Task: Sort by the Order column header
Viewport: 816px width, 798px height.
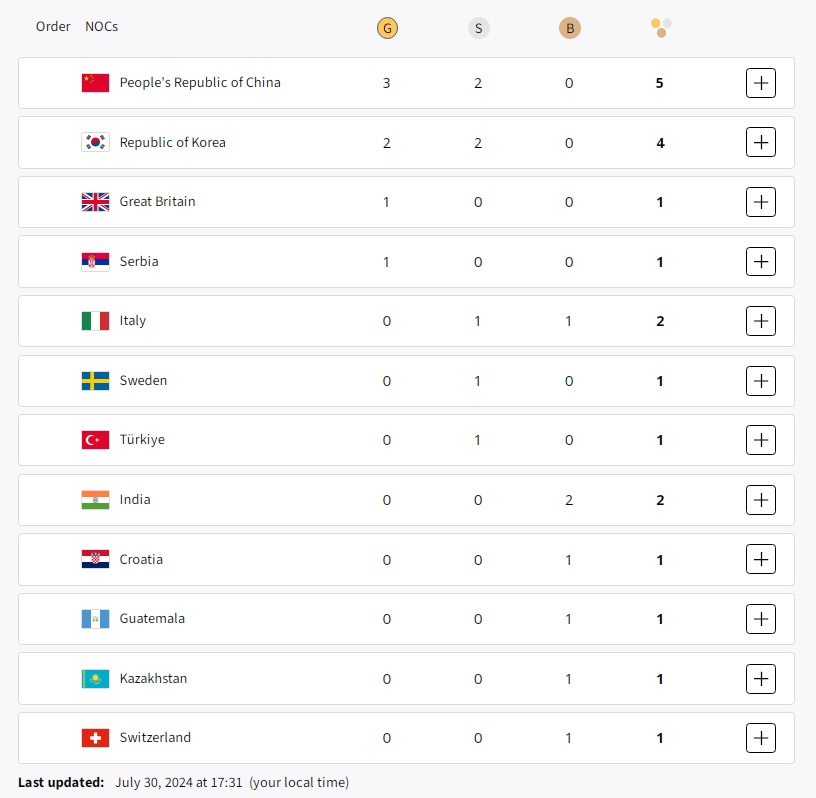Action: pyautogui.click(x=53, y=26)
